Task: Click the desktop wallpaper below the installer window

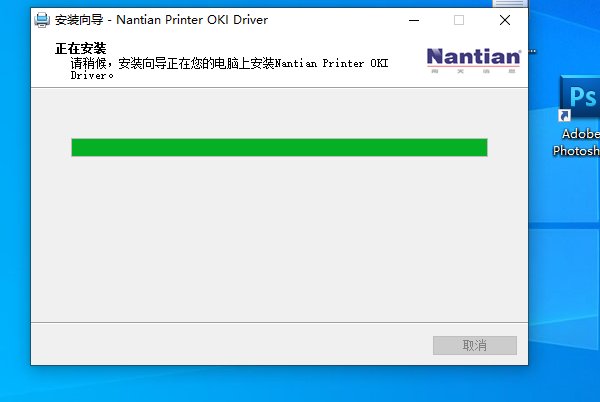Action: coord(279,384)
